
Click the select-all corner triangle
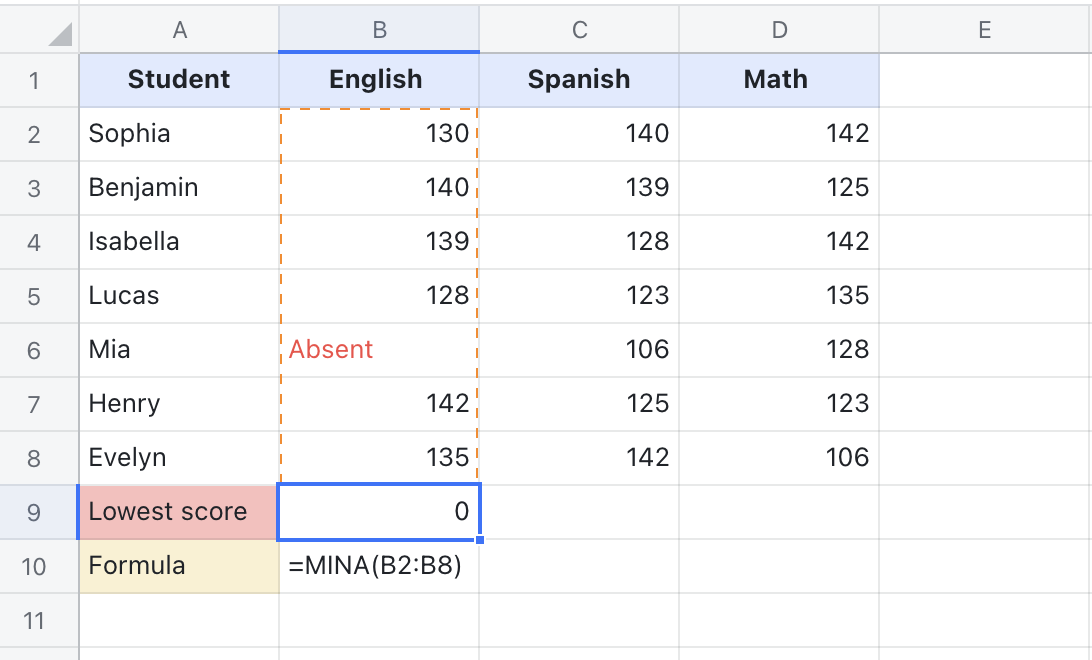click(x=60, y=35)
